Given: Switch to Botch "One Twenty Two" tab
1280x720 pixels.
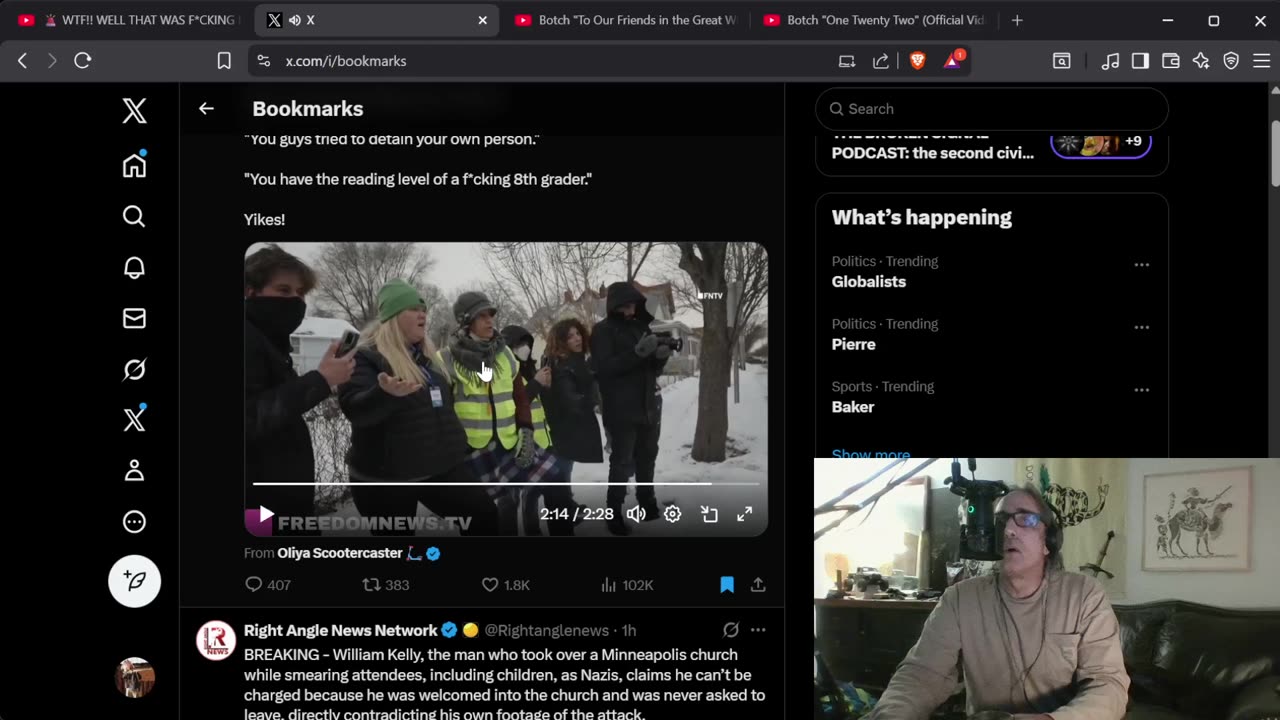Looking at the screenshot, I should click(873, 20).
